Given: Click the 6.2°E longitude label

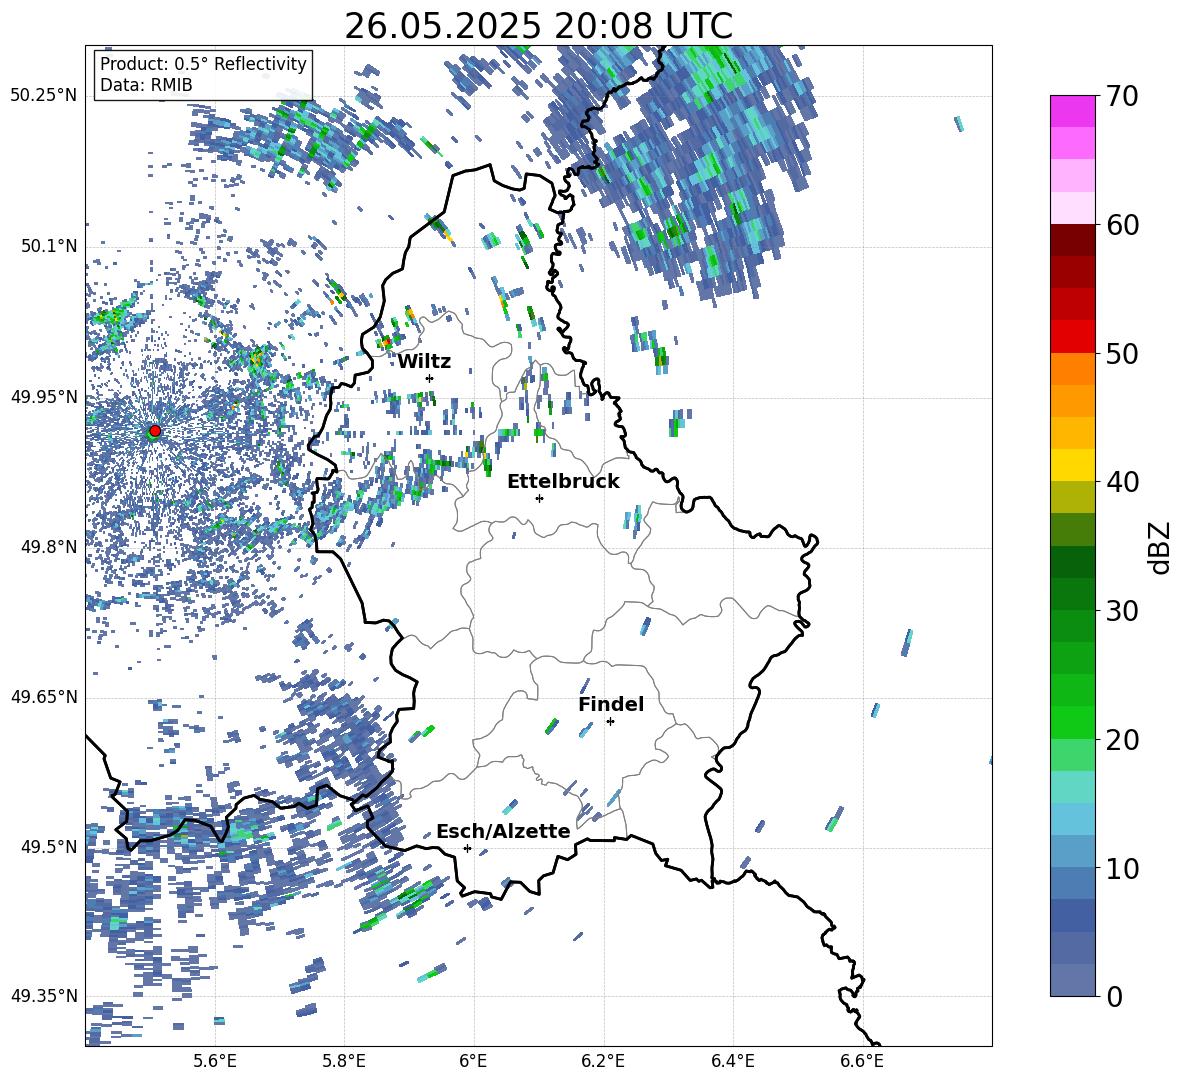Looking at the screenshot, I should pos(603,1062).
